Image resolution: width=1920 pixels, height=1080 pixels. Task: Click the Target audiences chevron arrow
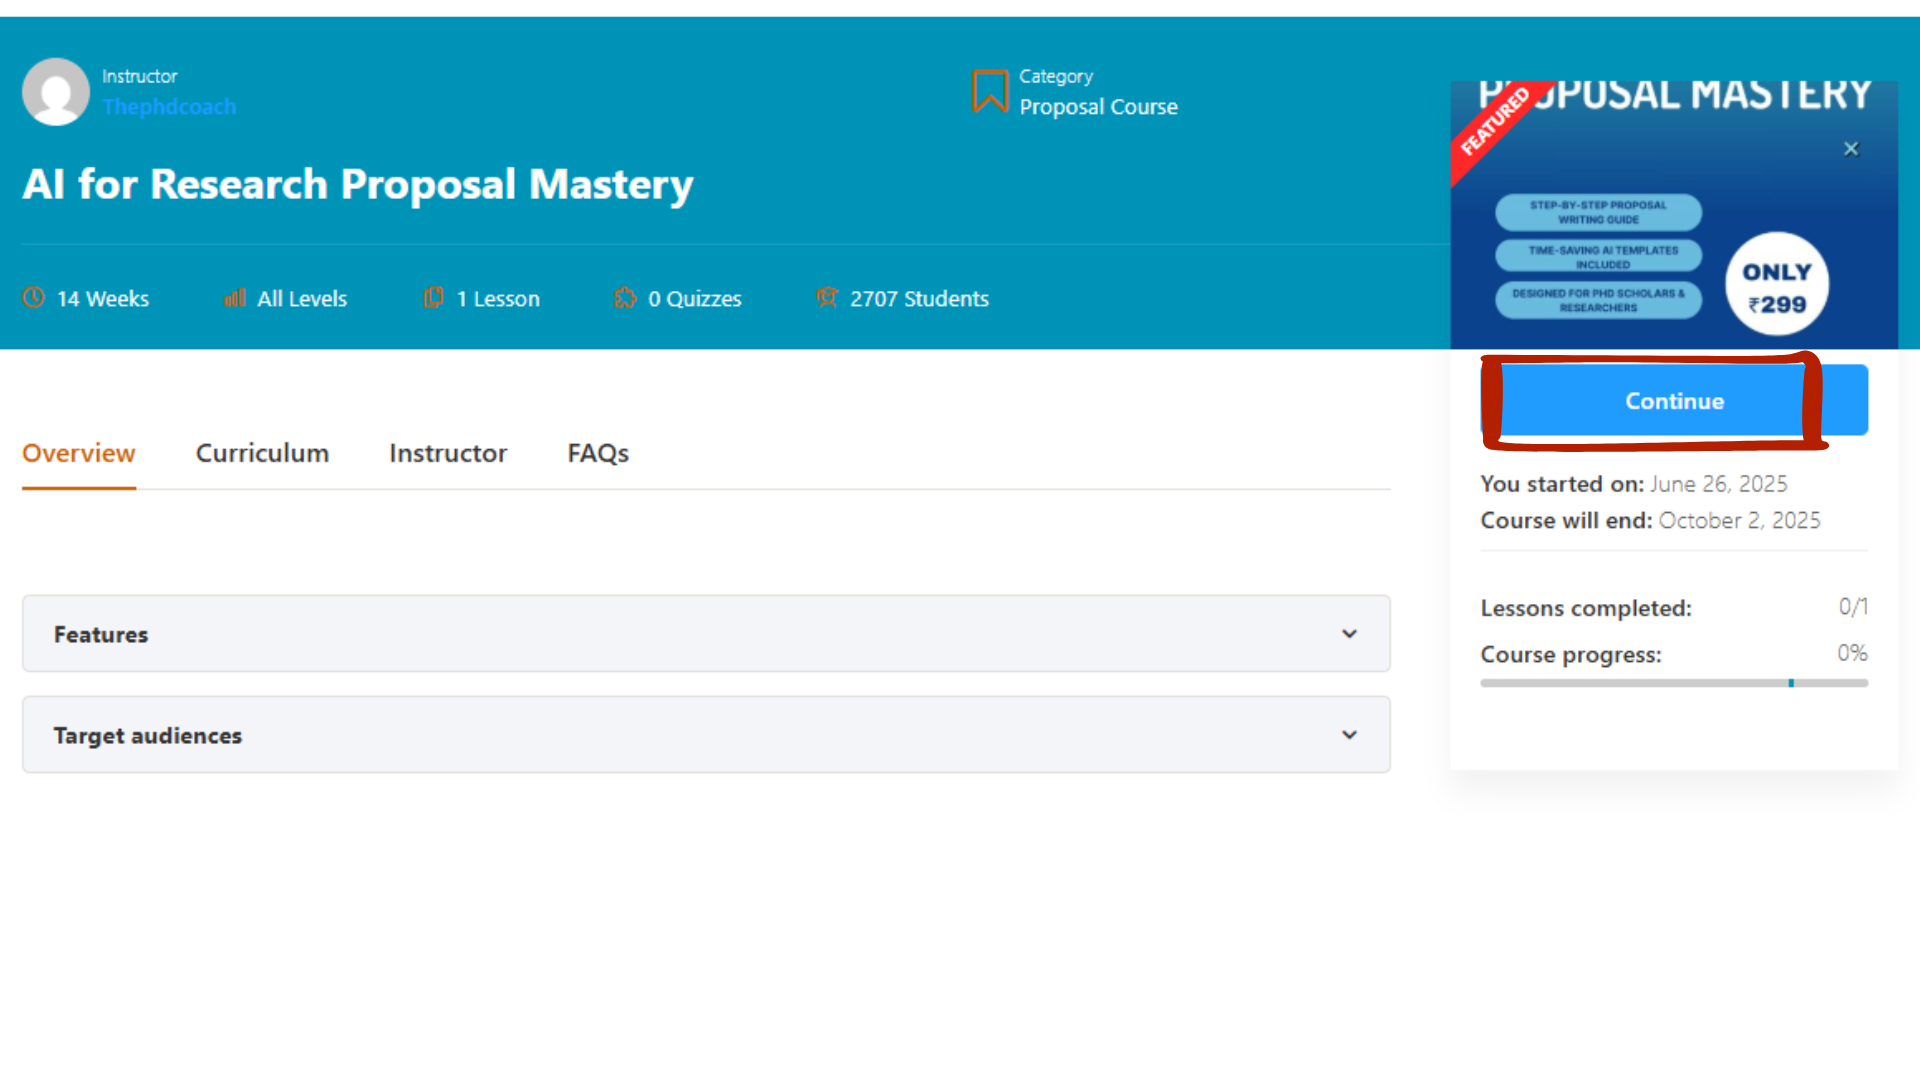pos(1349,735)
